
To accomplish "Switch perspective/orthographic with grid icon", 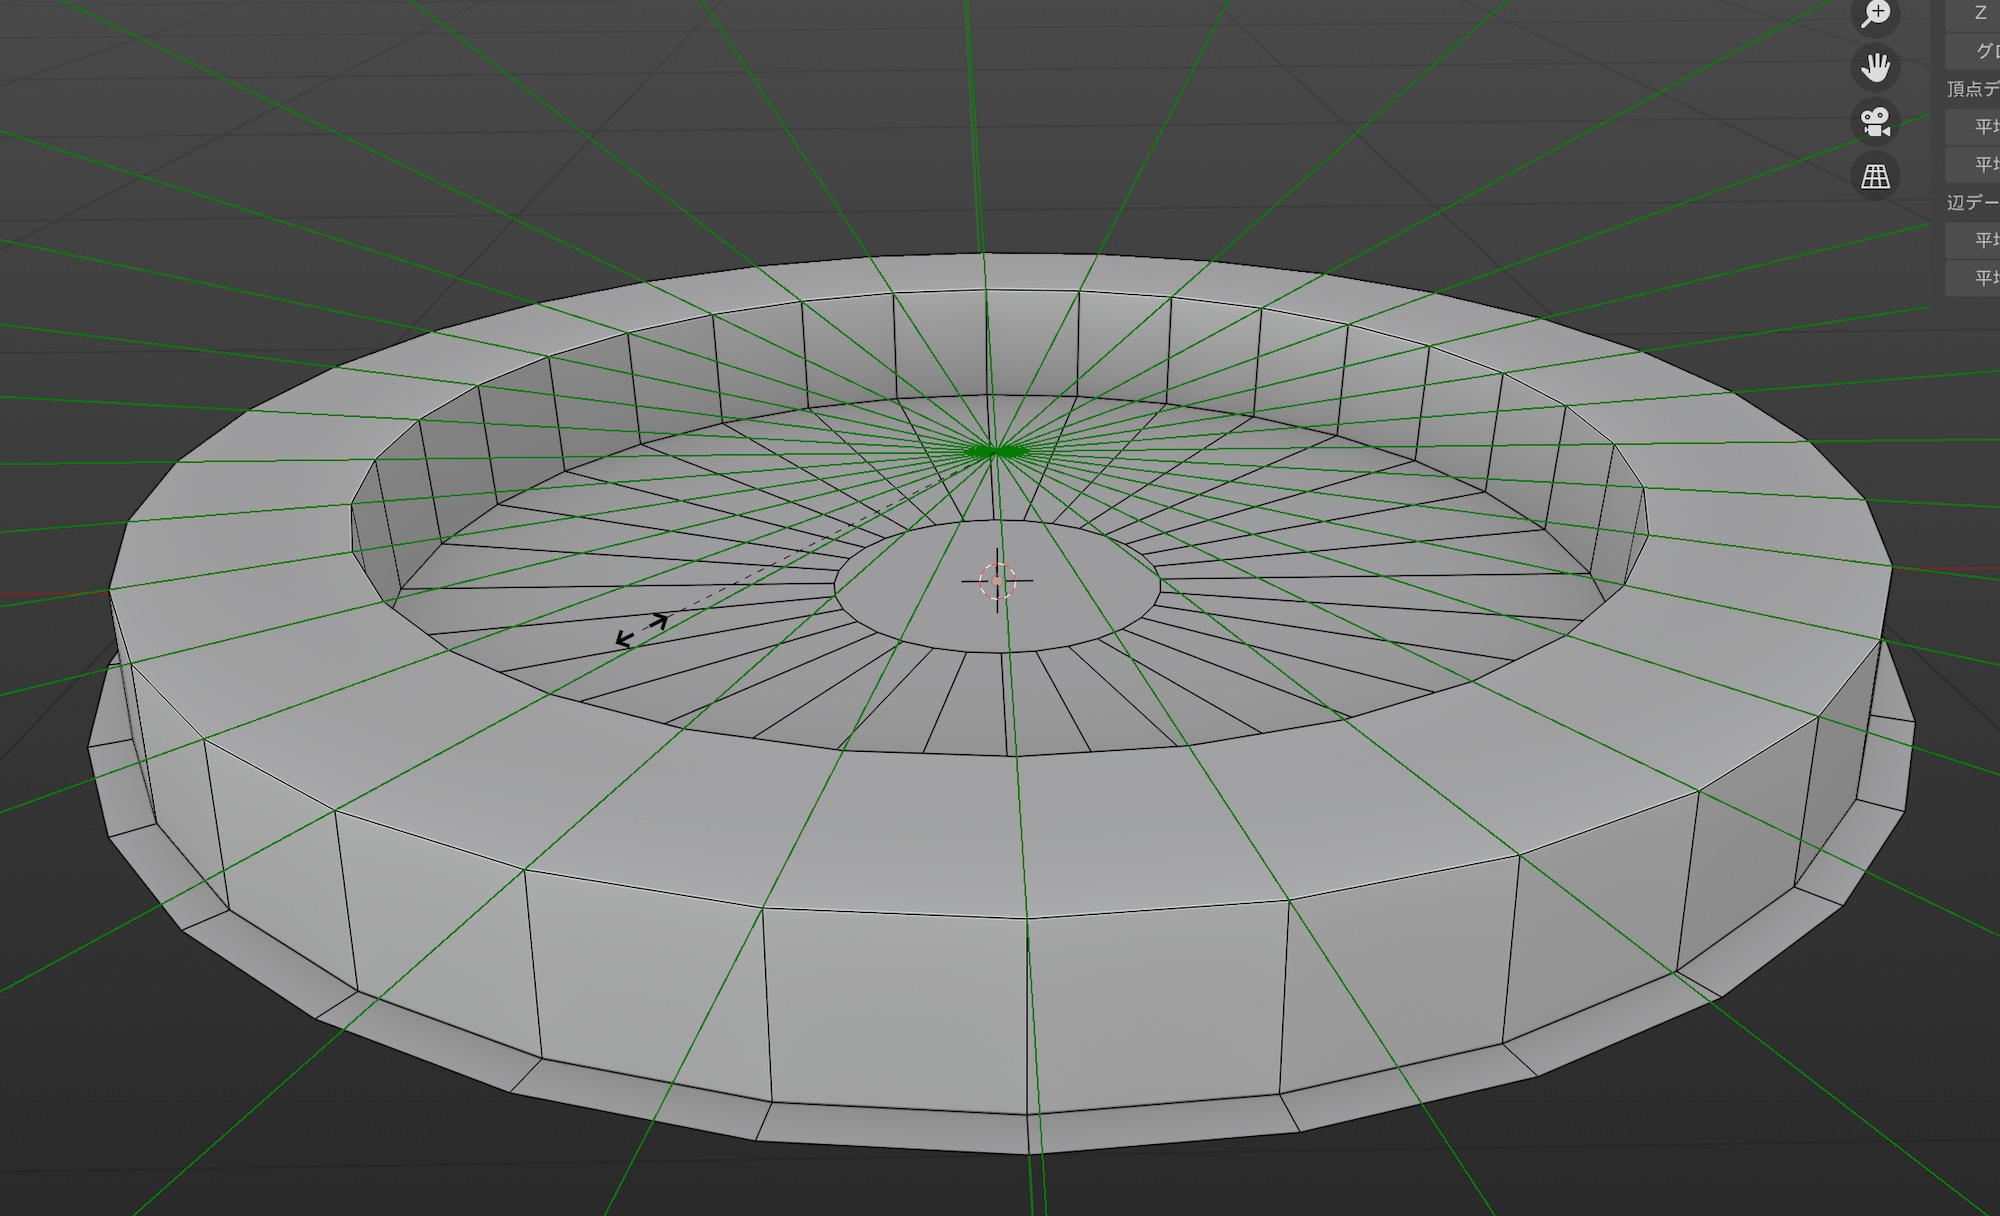I will pyautogui.click(x=1875, y=177).
